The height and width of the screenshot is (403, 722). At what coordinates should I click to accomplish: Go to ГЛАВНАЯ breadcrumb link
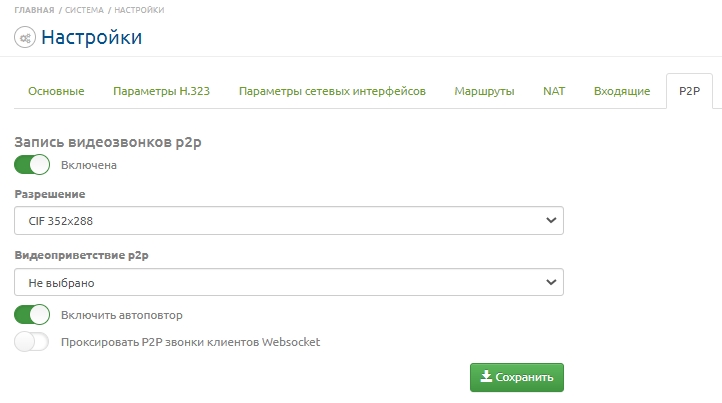coord(34,10)
